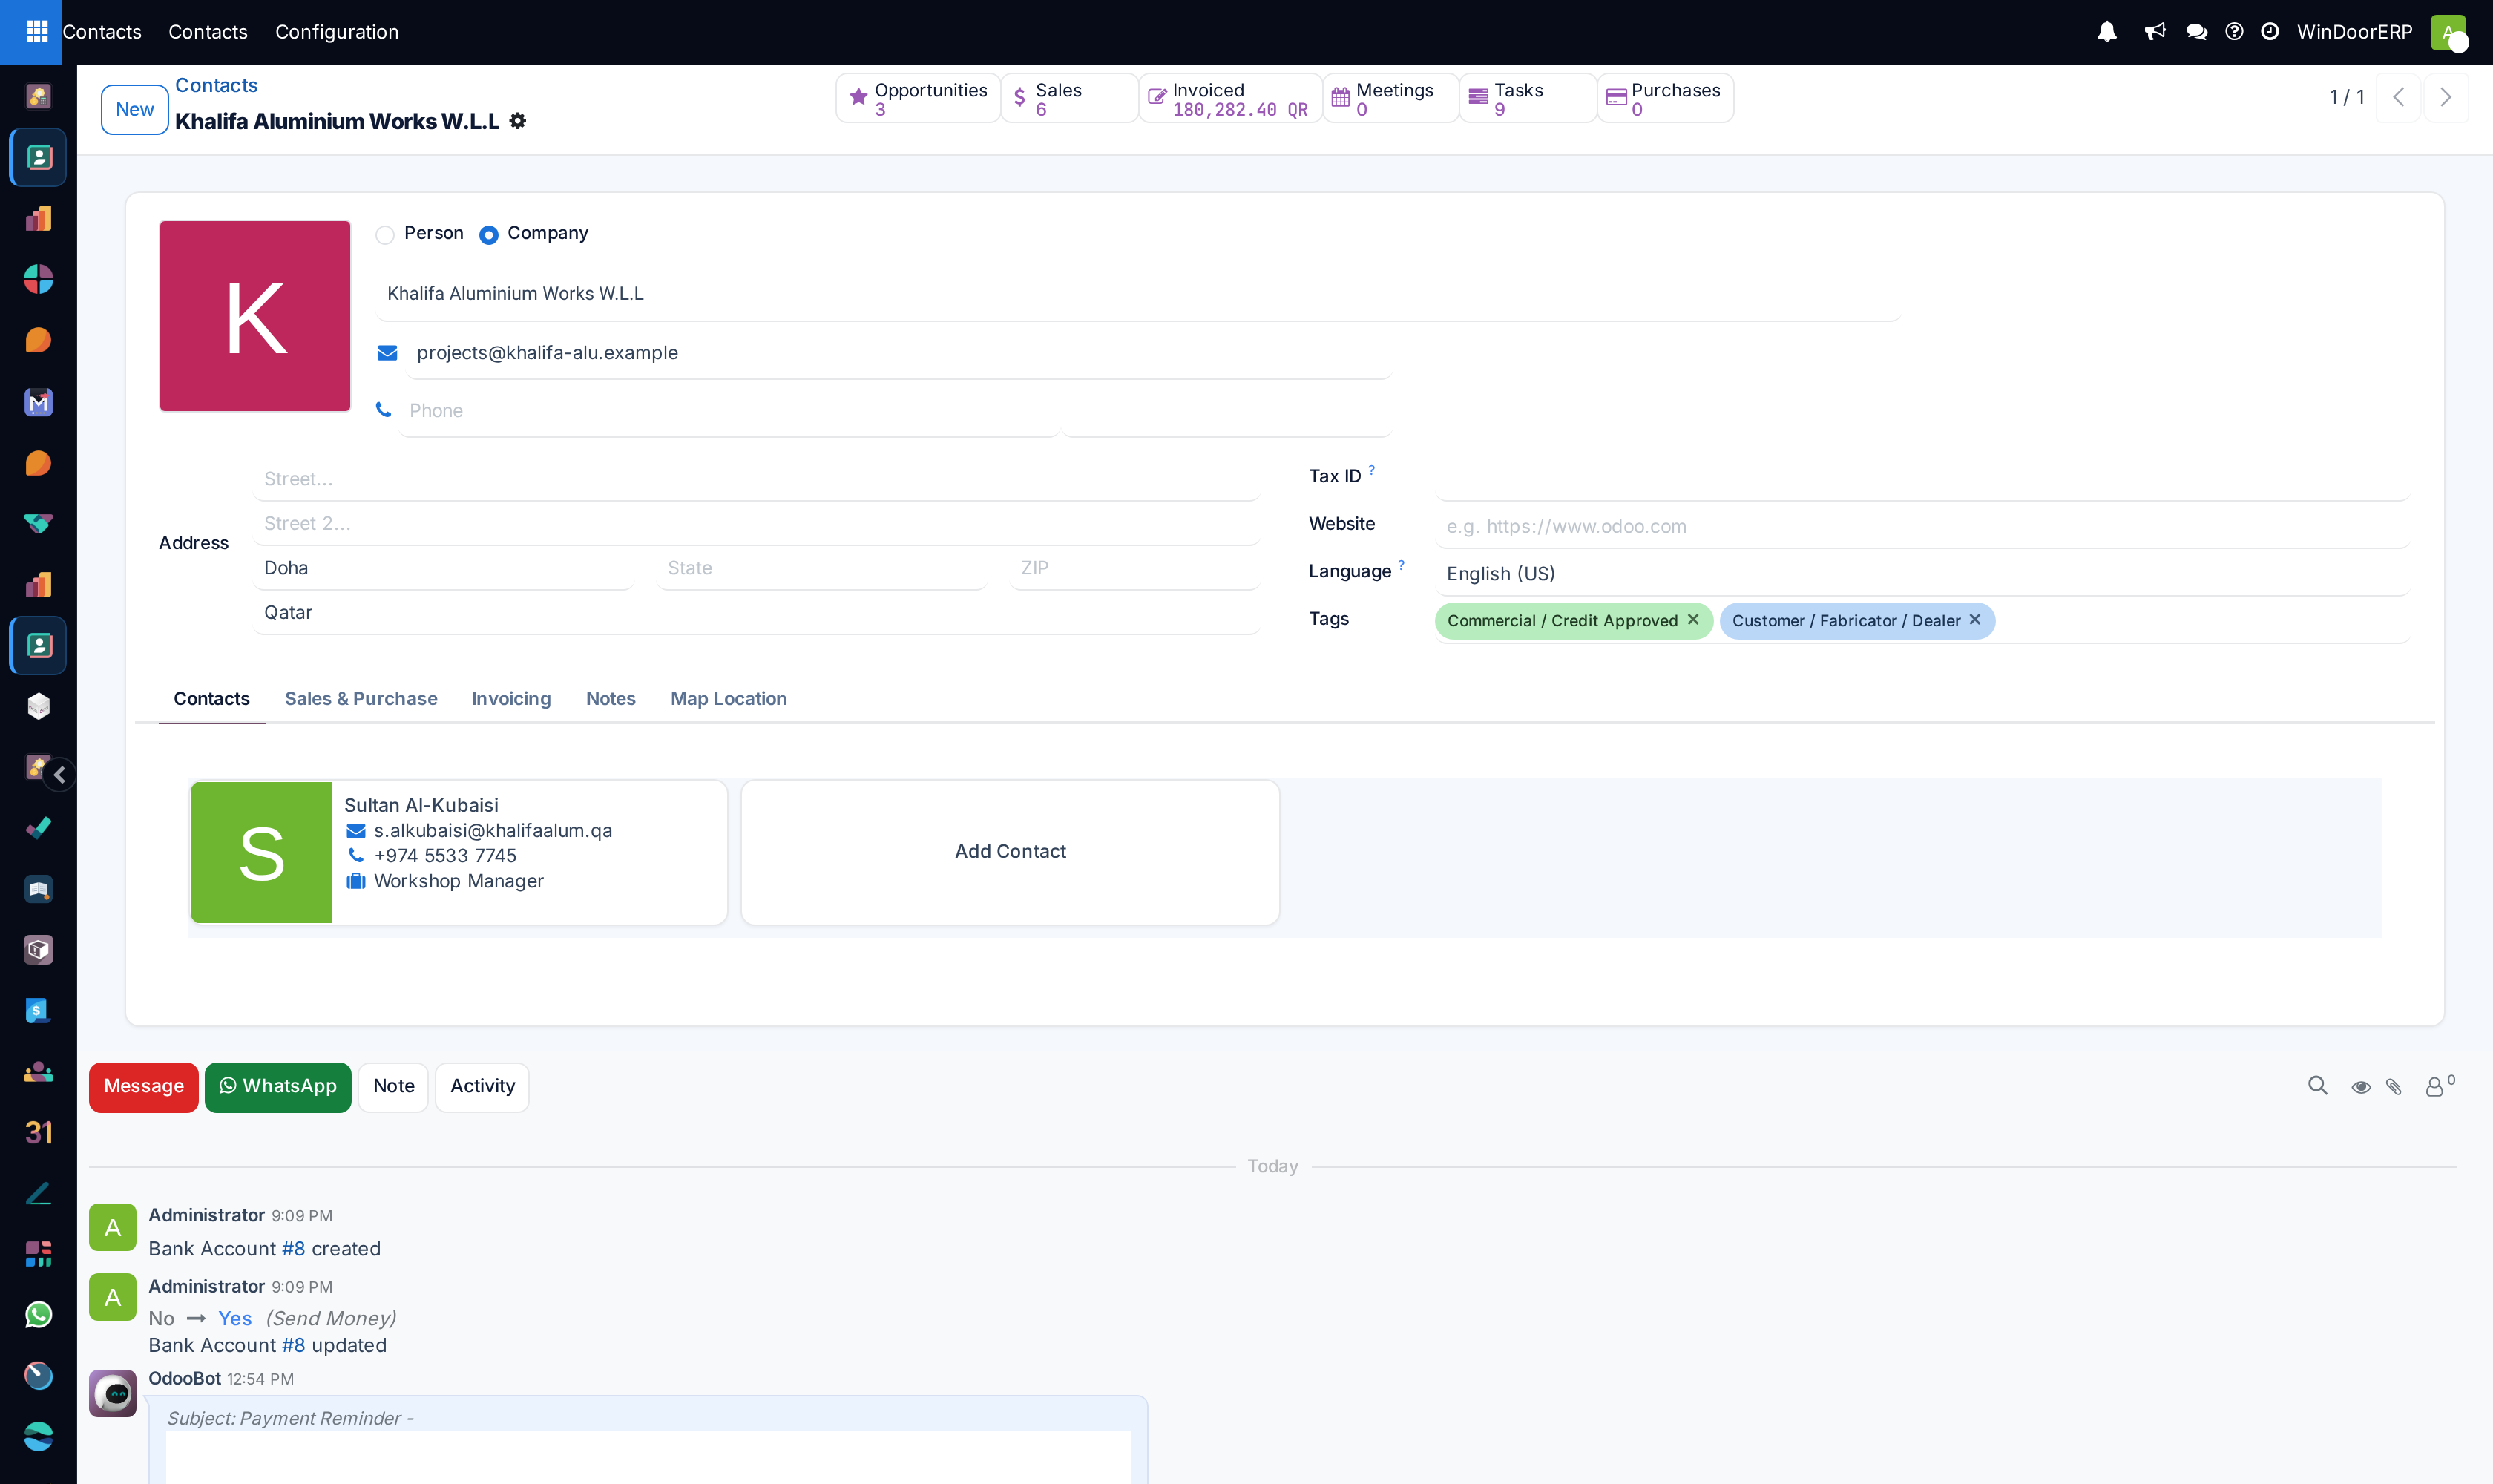Click the New button
Screen dimensions: 2493x1484
click(135, 109)
